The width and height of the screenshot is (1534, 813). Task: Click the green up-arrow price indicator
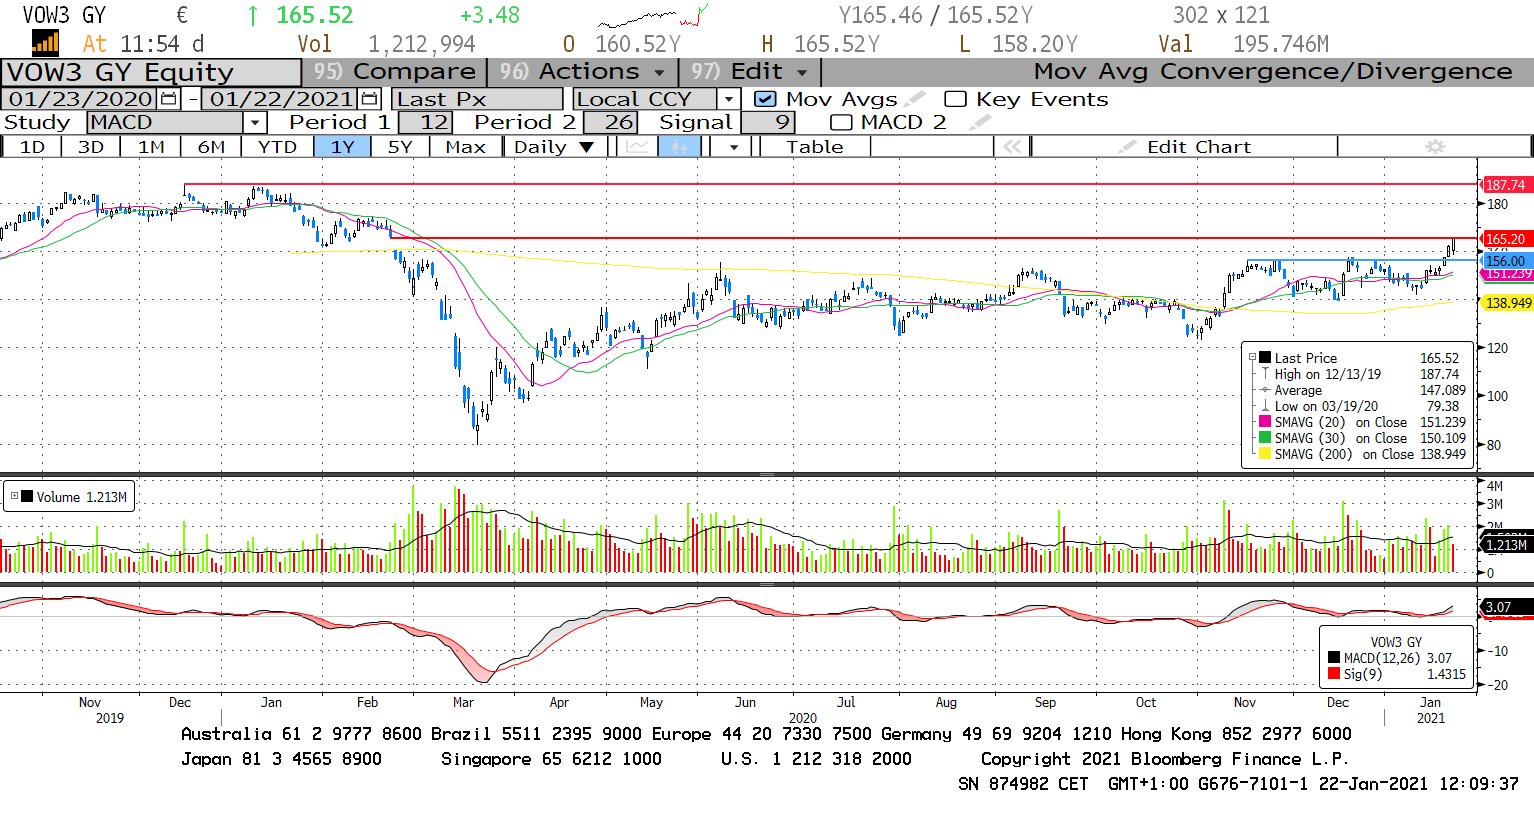pos(253,15)
